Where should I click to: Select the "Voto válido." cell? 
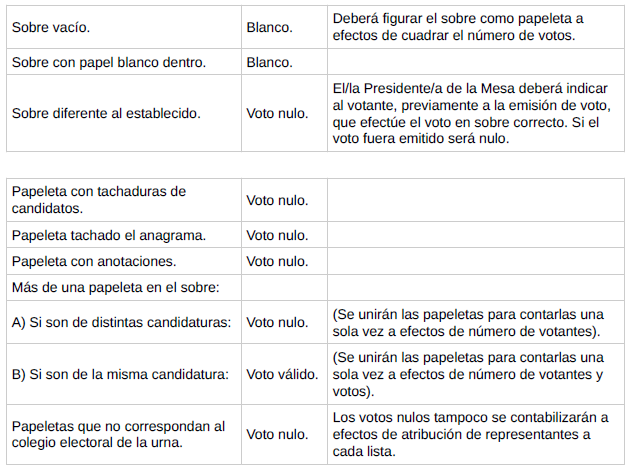pyautogui.click(x=282, y=374)
